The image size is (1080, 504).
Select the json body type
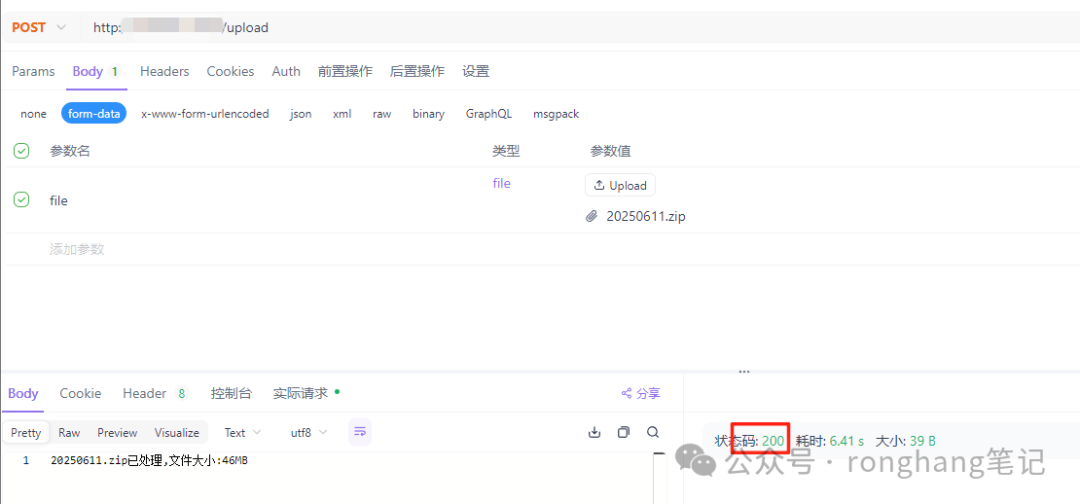pyautogui.click(x=300, y=114)
